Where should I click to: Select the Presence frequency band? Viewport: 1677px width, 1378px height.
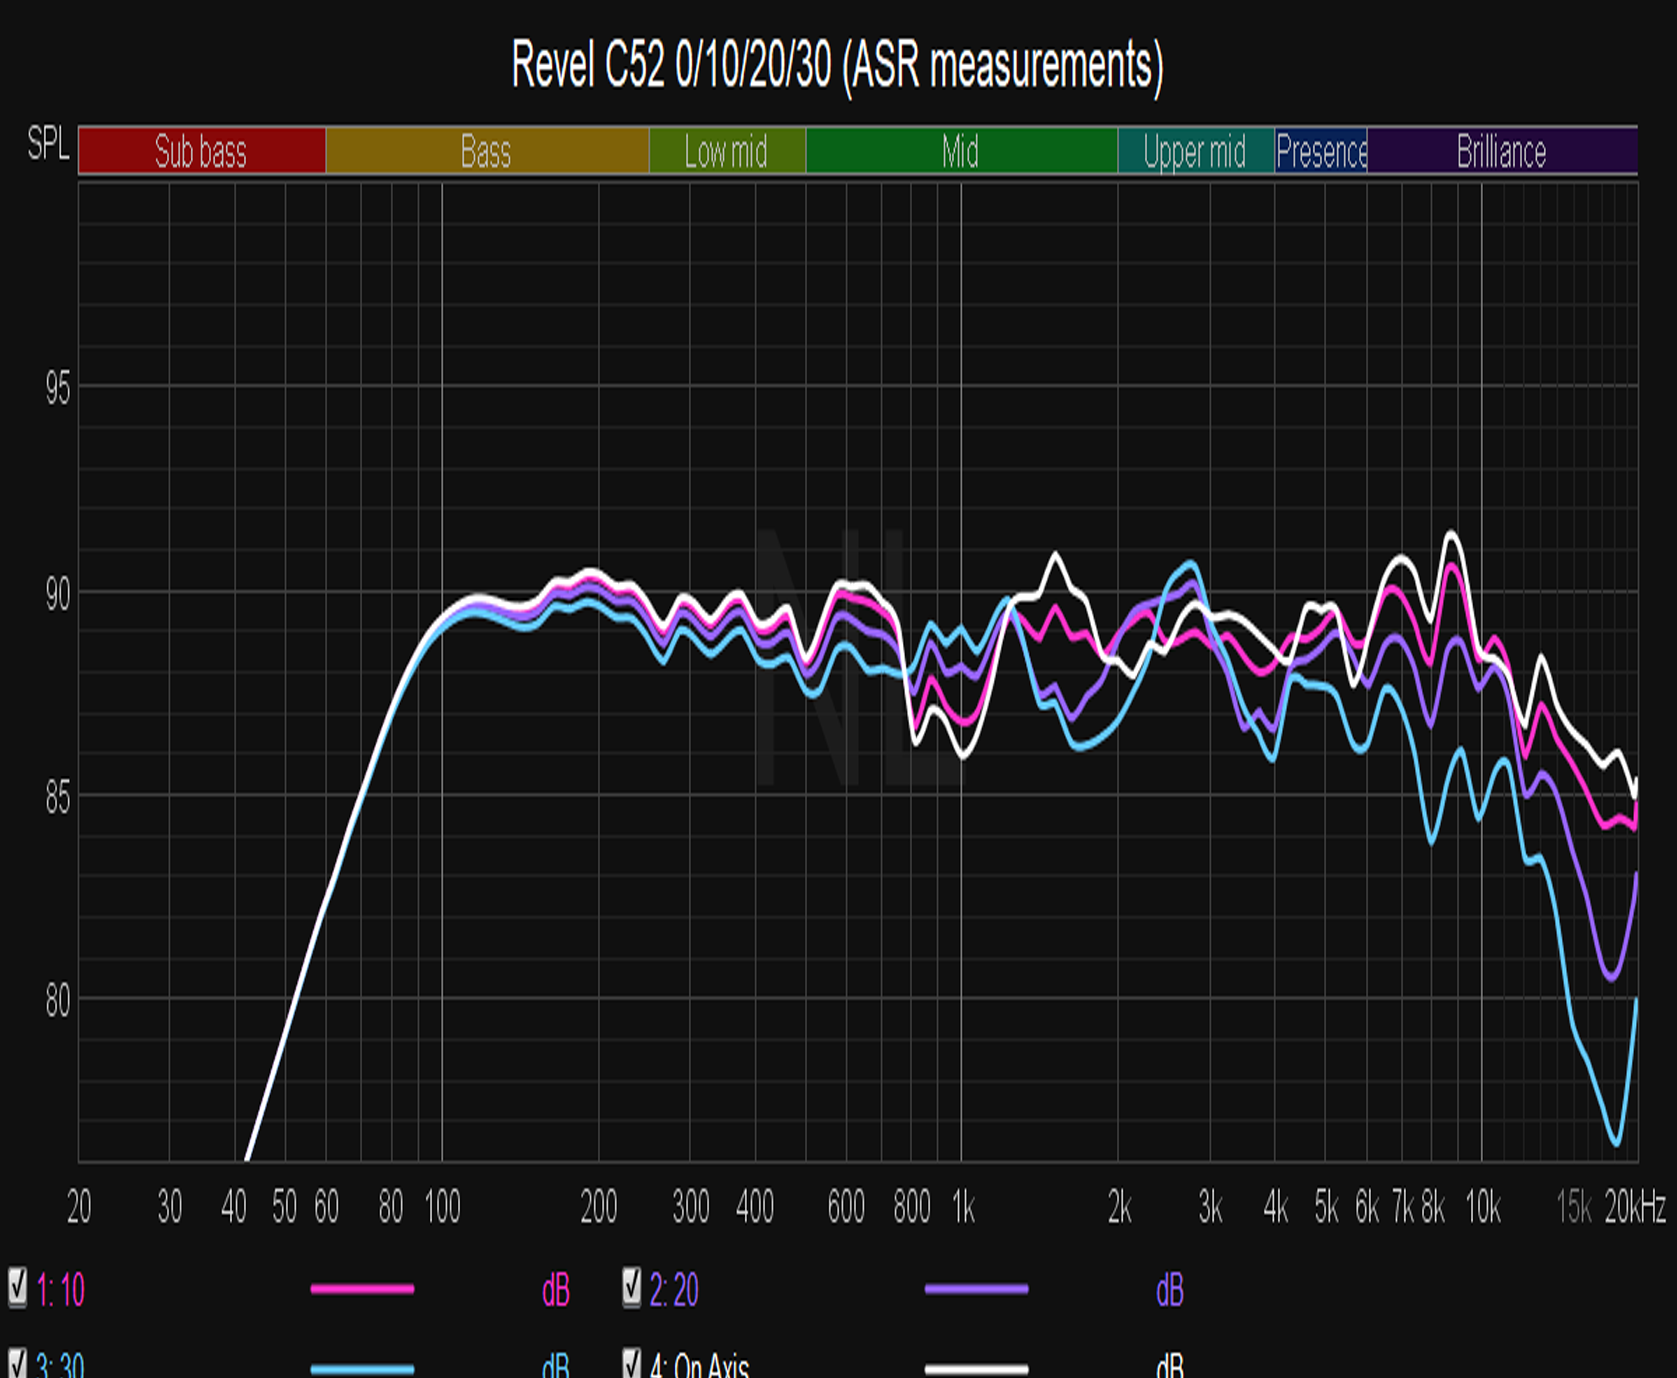[x=1321, y=151]
